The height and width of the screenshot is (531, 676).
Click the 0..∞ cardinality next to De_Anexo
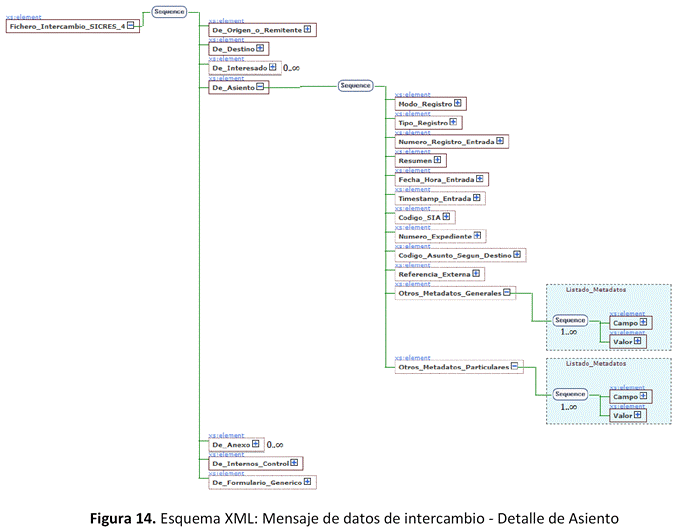(x=275, y=445)
